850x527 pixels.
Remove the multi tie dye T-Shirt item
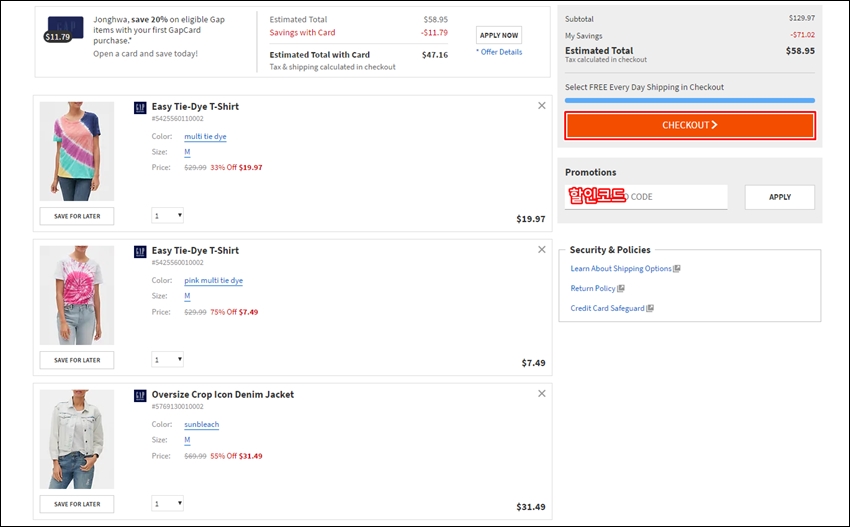pyautogui.click(x=542, y=106)
